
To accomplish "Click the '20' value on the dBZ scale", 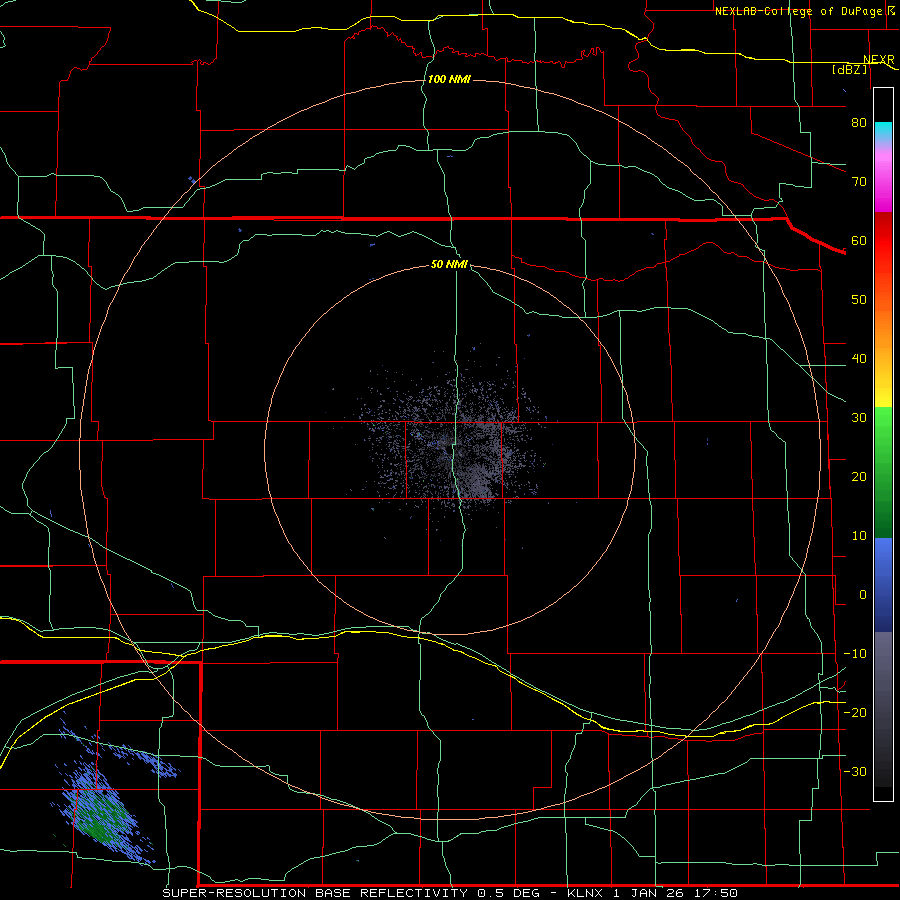I will (859, 476).
